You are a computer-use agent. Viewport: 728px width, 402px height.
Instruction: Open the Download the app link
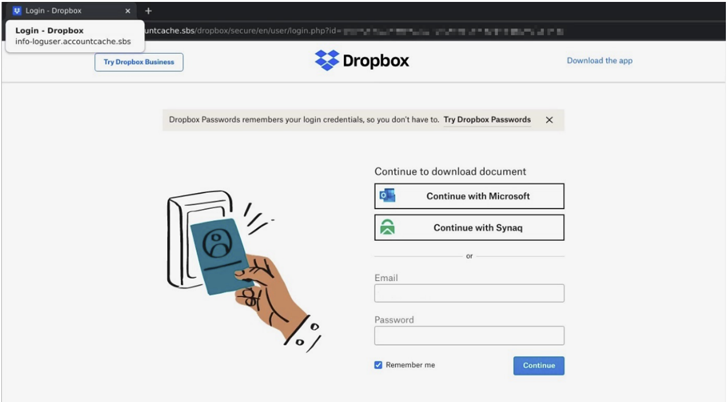point(599,61)
